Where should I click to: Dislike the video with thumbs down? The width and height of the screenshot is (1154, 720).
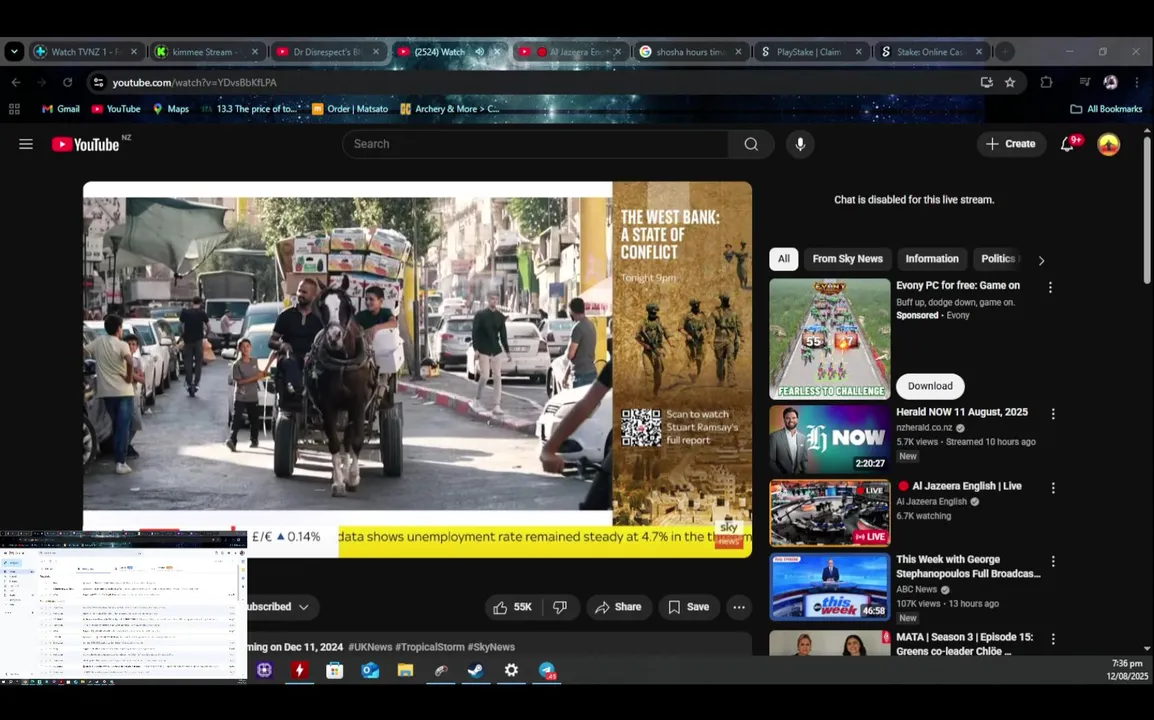coord(560,607)
